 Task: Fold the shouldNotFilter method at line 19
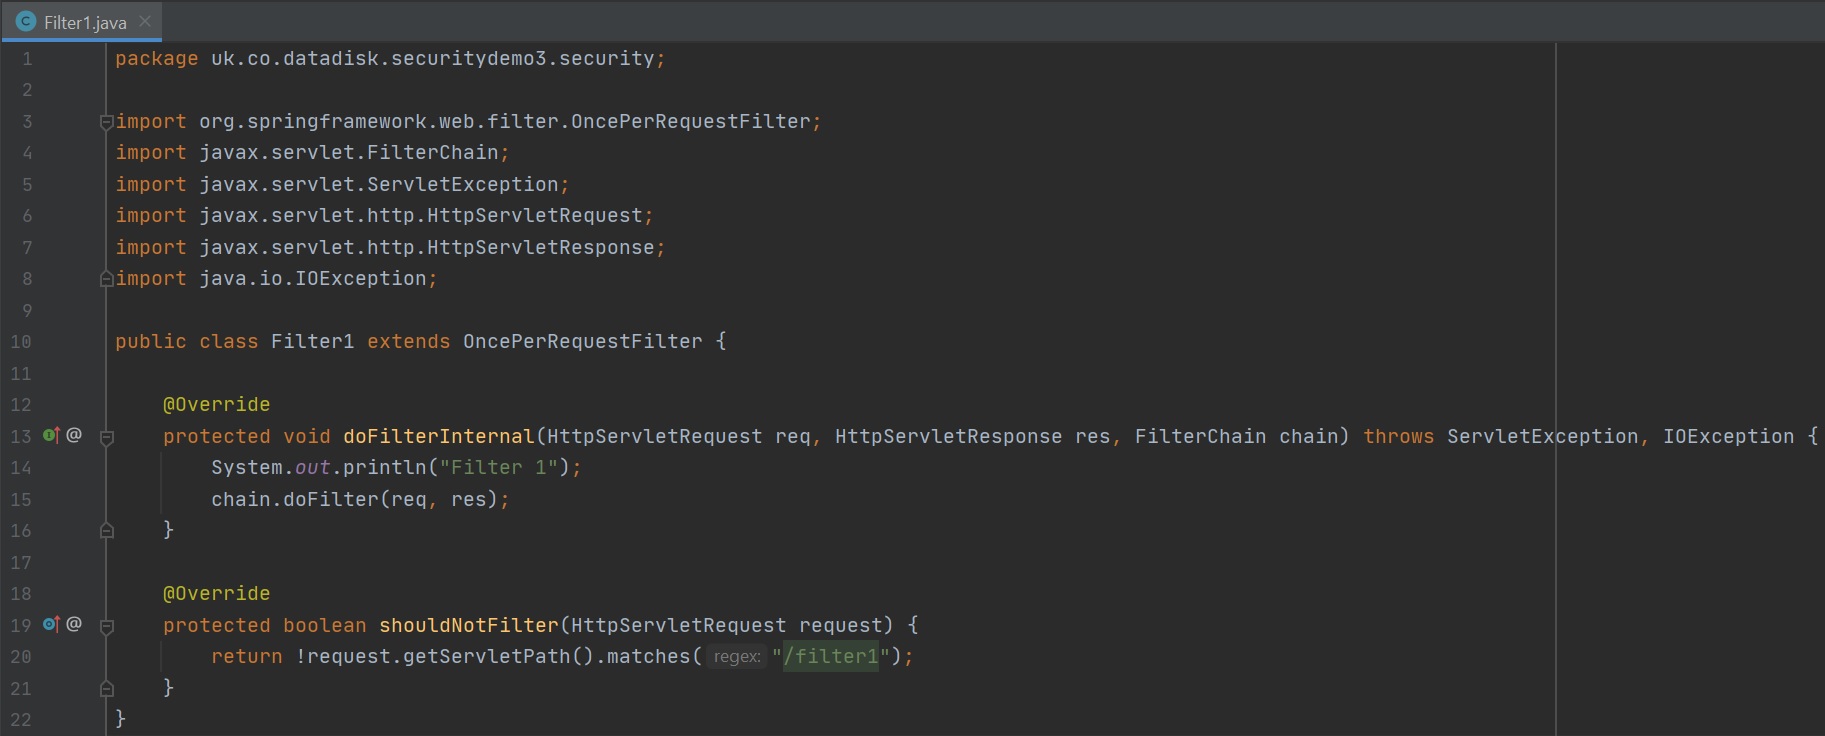pos(106,626)
